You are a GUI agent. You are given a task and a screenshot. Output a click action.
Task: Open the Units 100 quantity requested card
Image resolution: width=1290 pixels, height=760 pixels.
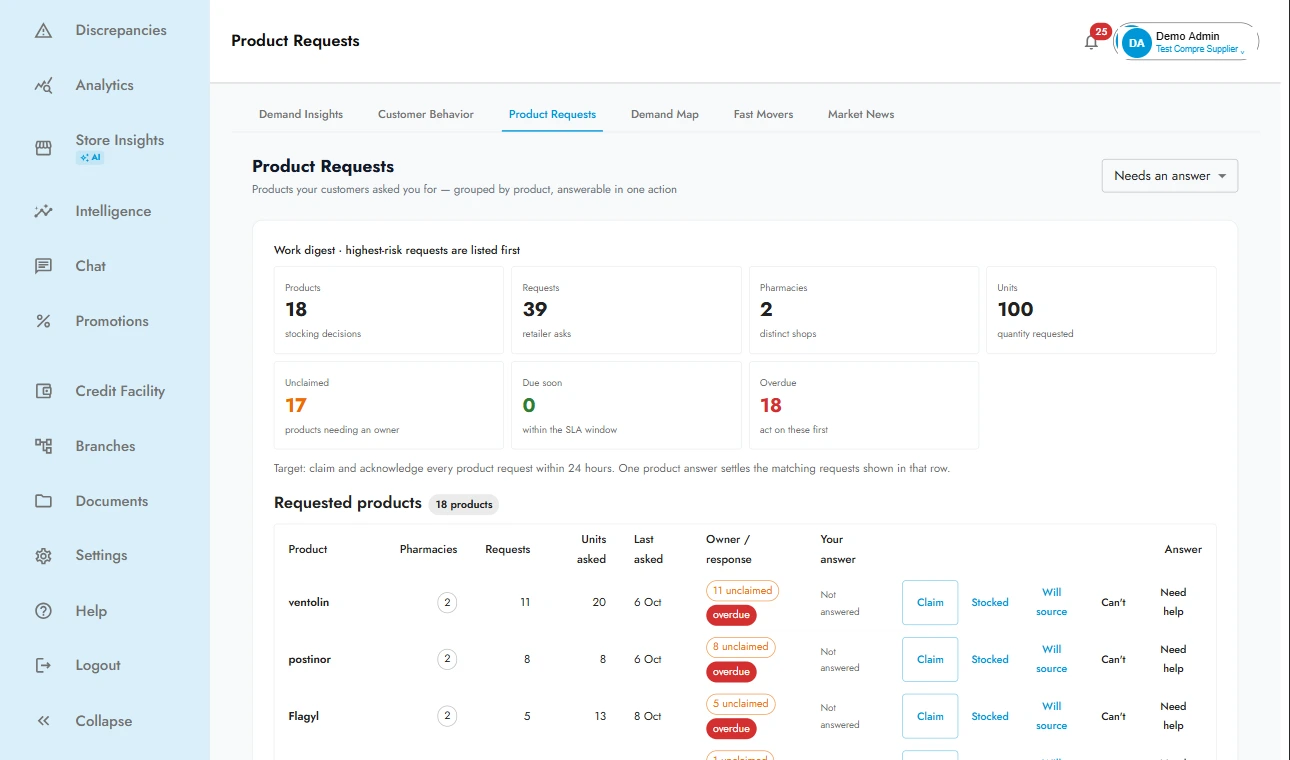click(x=1101, y=310)
